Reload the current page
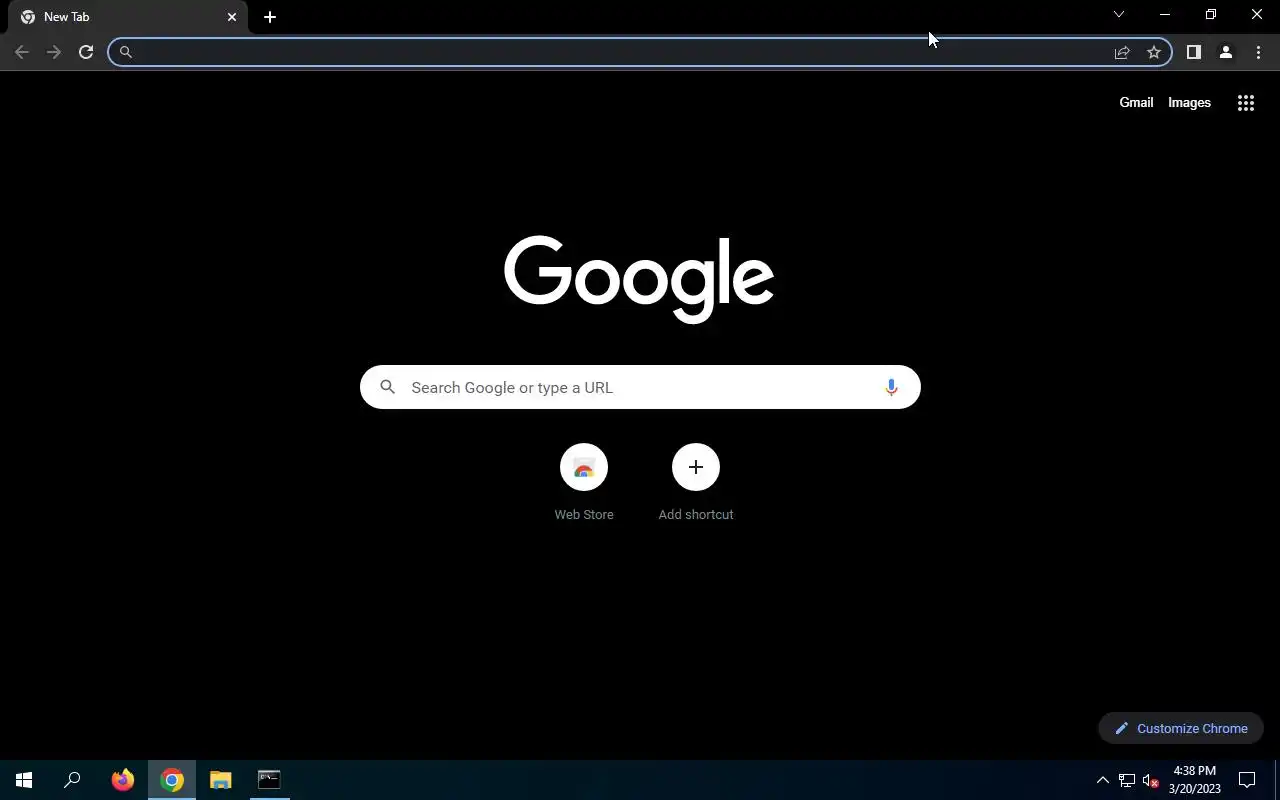This screenshot has height=800, width=1280. 86,52
